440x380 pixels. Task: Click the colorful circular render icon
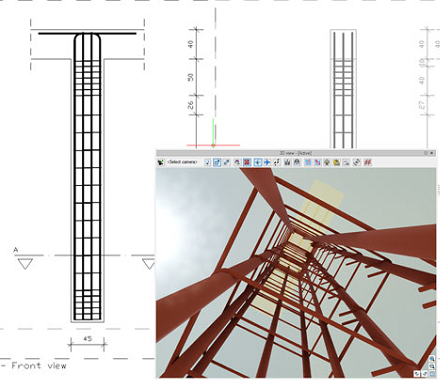point(237,162)
